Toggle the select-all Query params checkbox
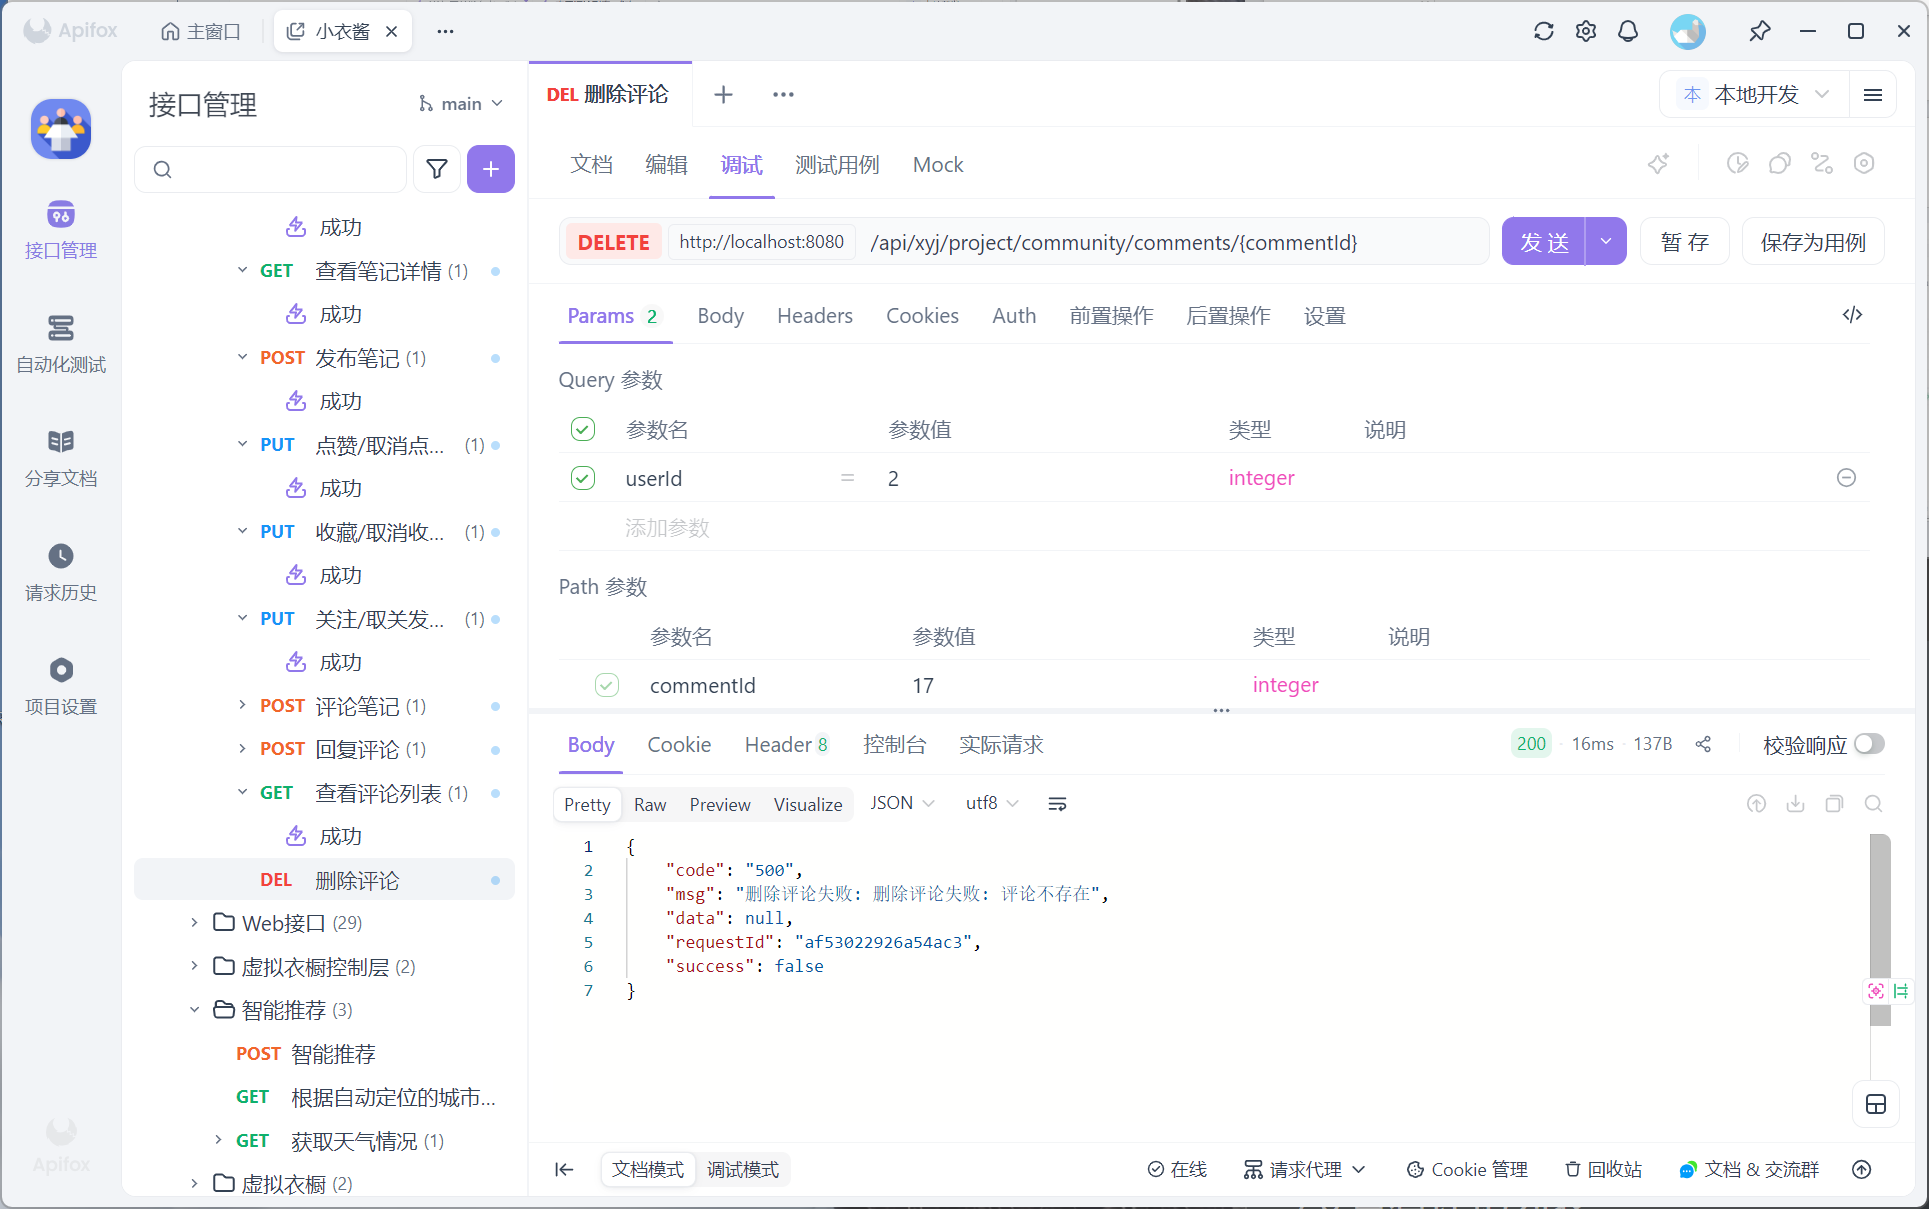 (x=583, y=430)
